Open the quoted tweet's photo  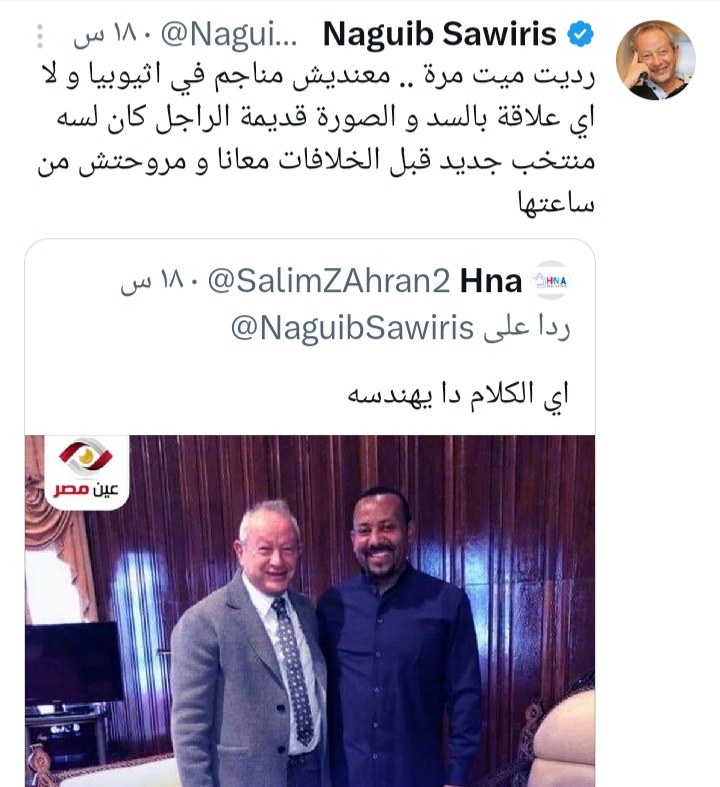point(310,611)
